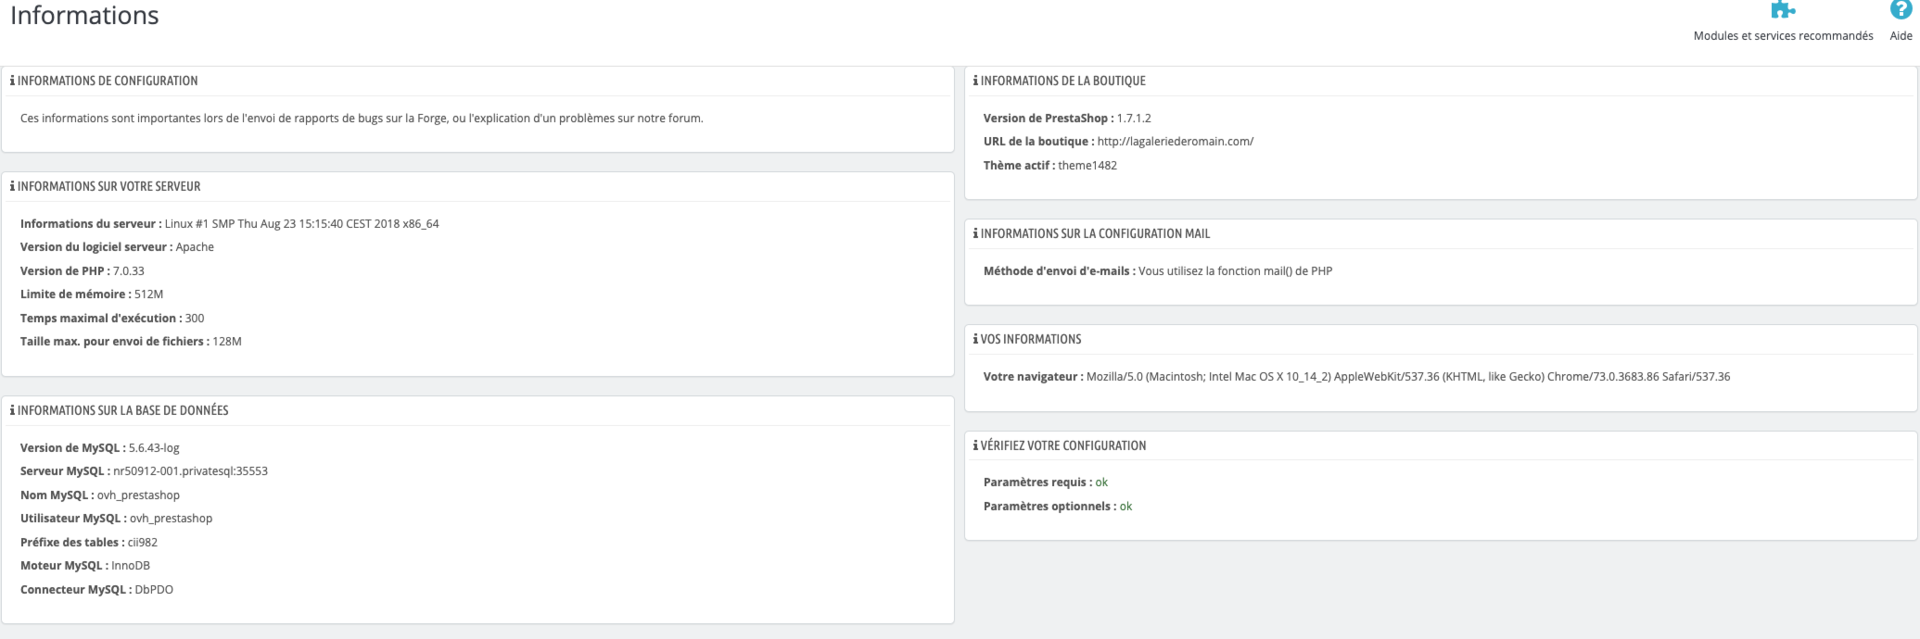This screenshot has width=1920, height=639.
Task: Click the PrestaShop version 1.7.1.2
Action: [1134, 118]
